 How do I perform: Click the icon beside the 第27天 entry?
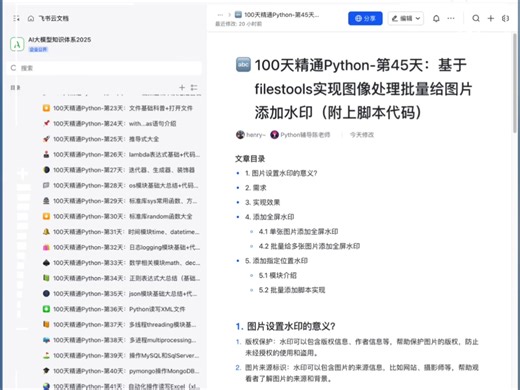click(x=46, y=170)
